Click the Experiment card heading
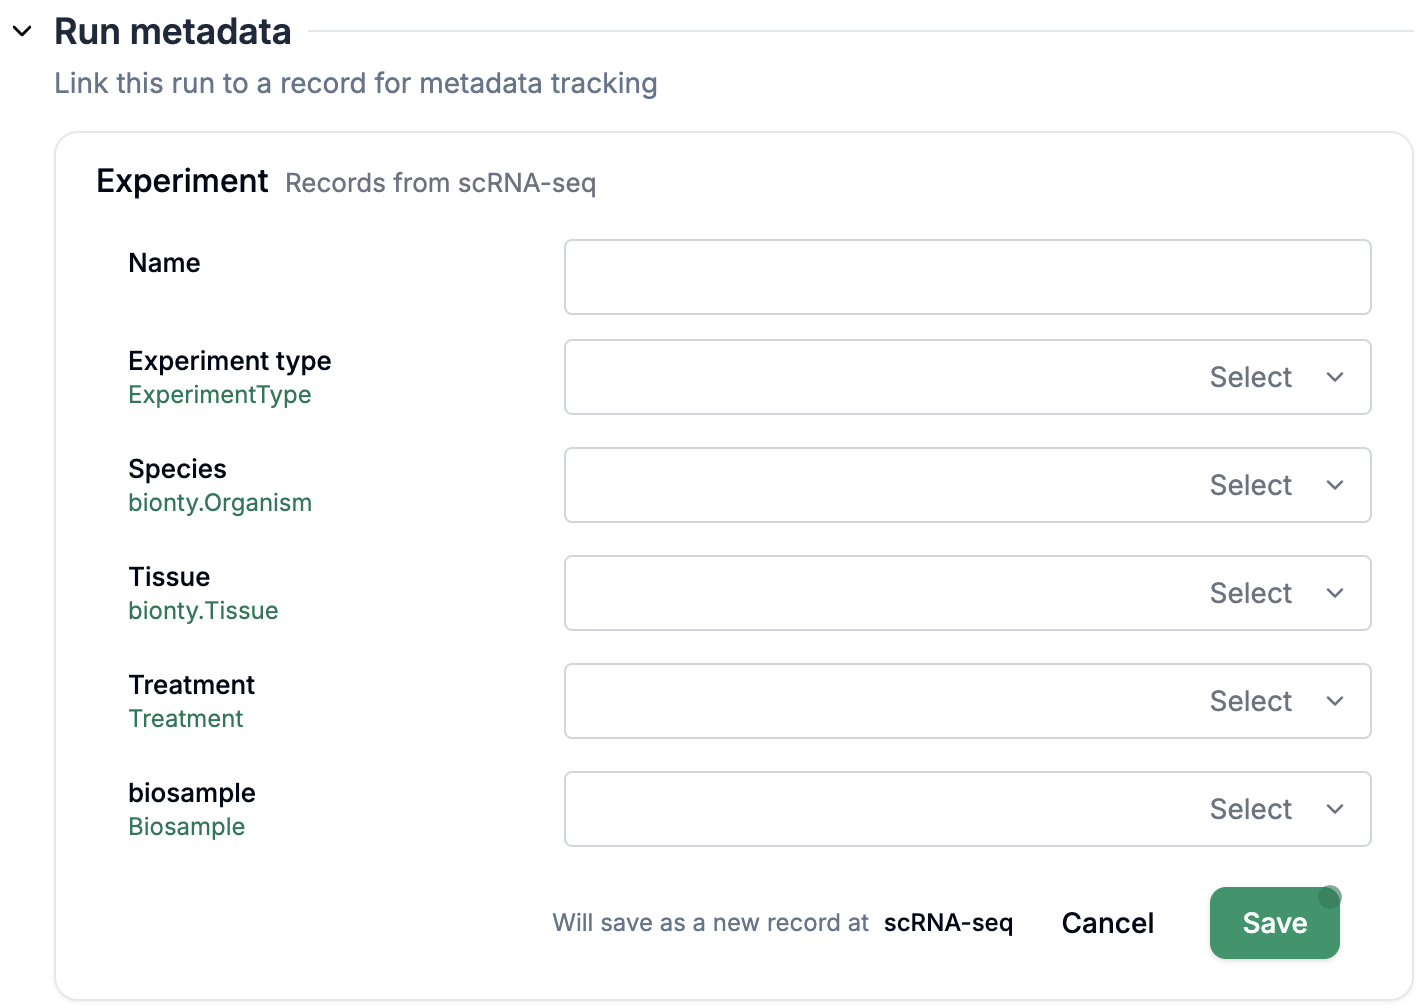Image resolution: width=1424 pixels, height=1008 pixels. (182, 181)
